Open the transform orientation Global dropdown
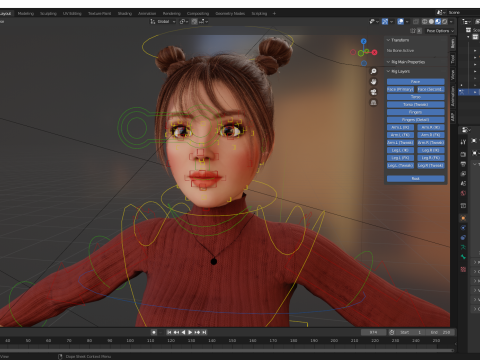The width and height of the screenshot is (480, 360). [163, 22]
